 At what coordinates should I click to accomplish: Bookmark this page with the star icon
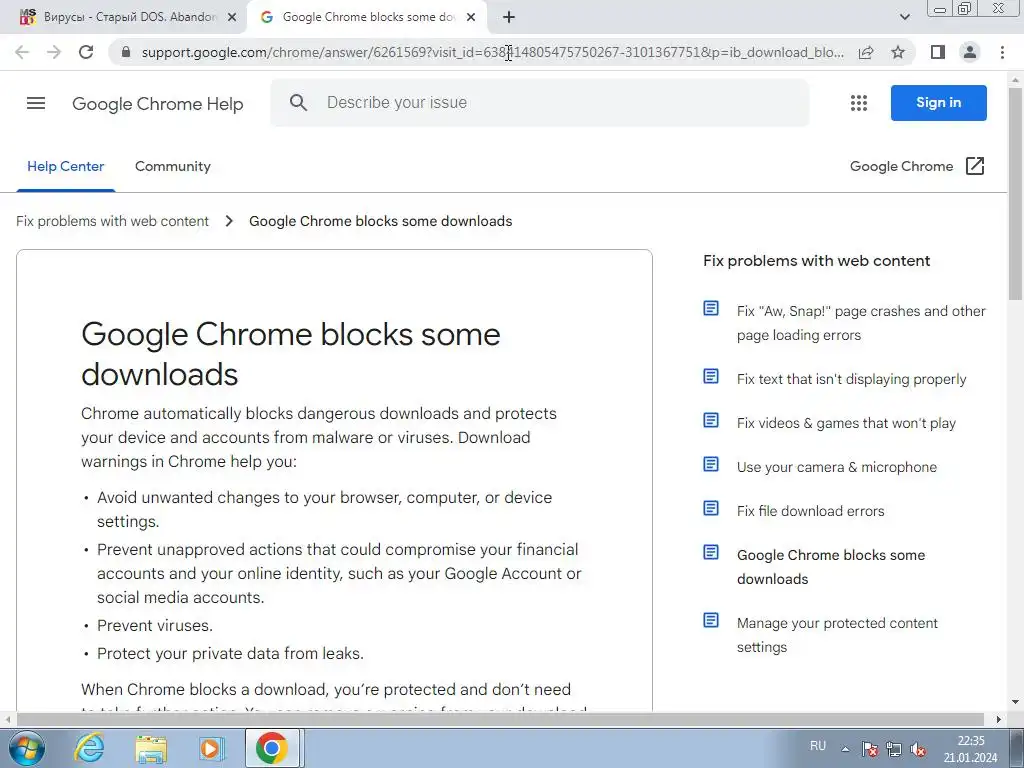898,52
